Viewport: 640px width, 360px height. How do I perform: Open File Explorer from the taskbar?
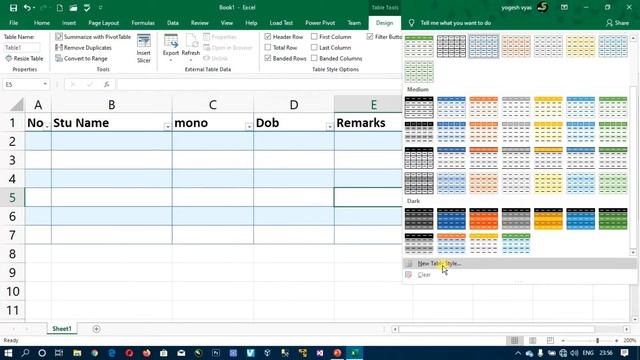point(77,353)
